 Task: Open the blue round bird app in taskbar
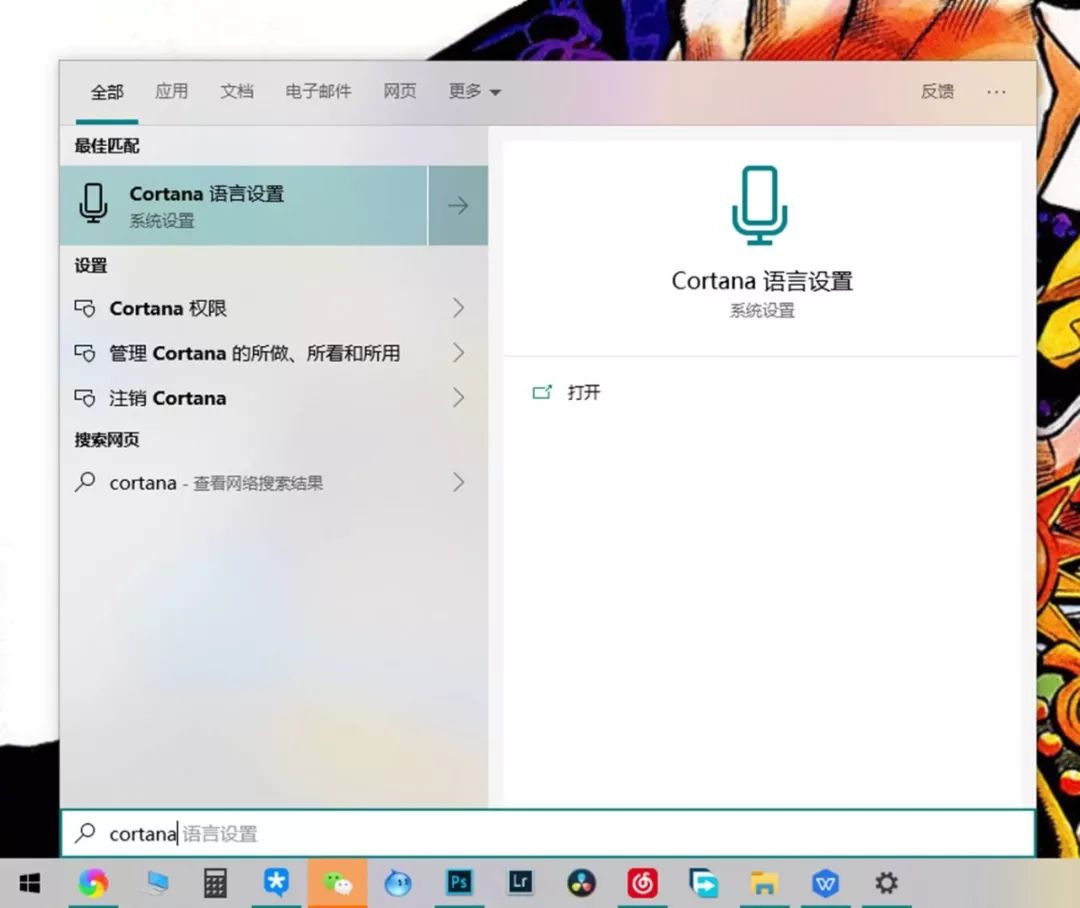pos(398,883)
